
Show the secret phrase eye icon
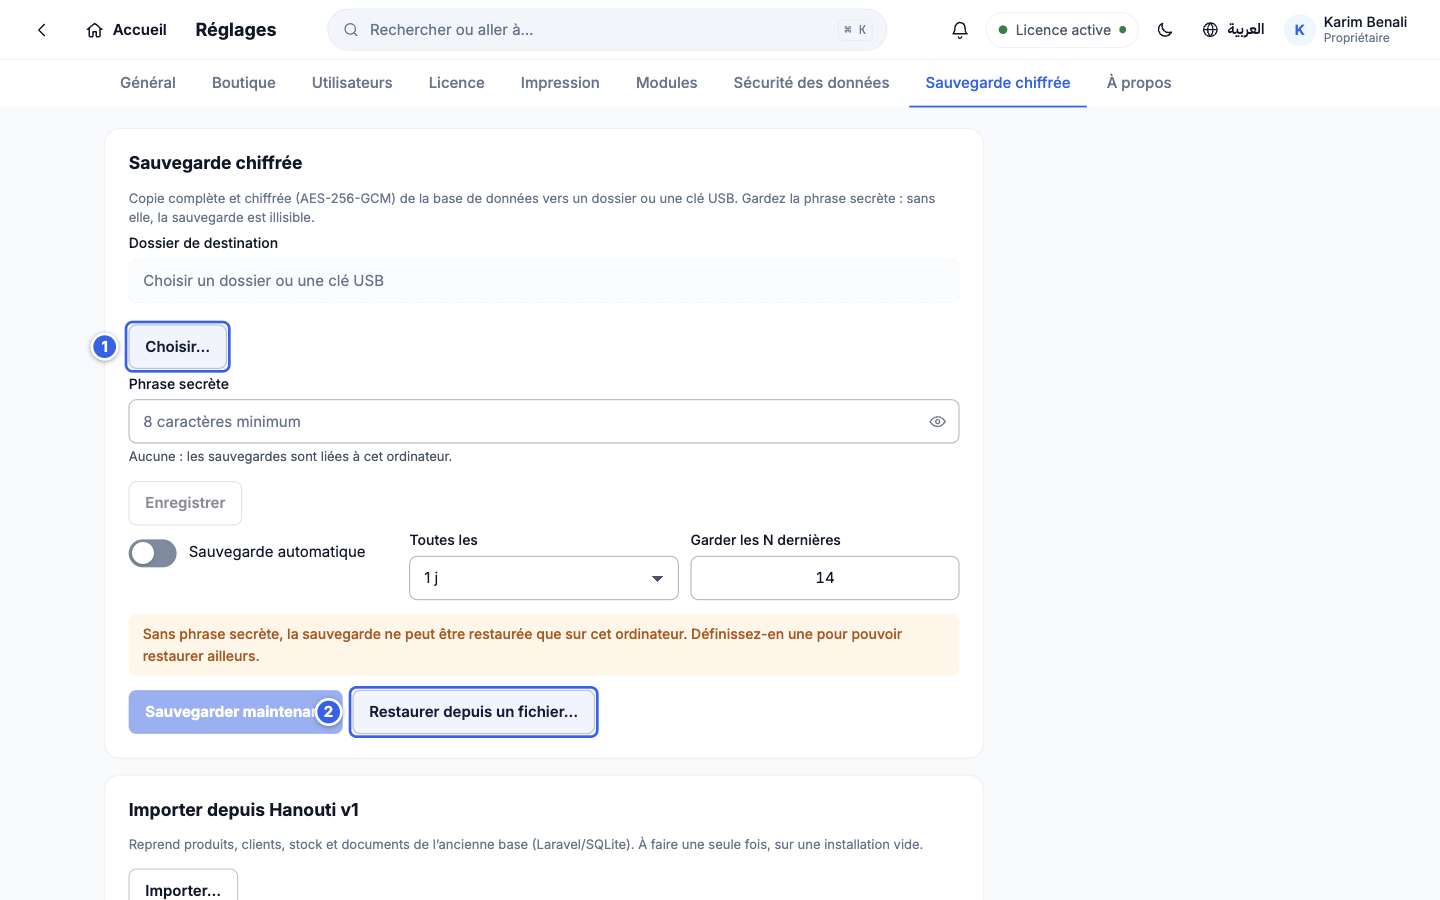click(x=937, y=422)
